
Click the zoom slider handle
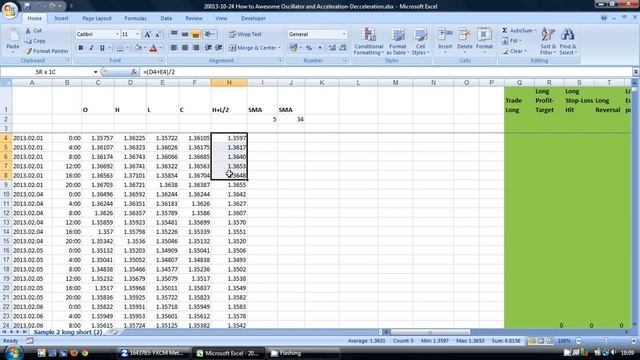(606, 341)
